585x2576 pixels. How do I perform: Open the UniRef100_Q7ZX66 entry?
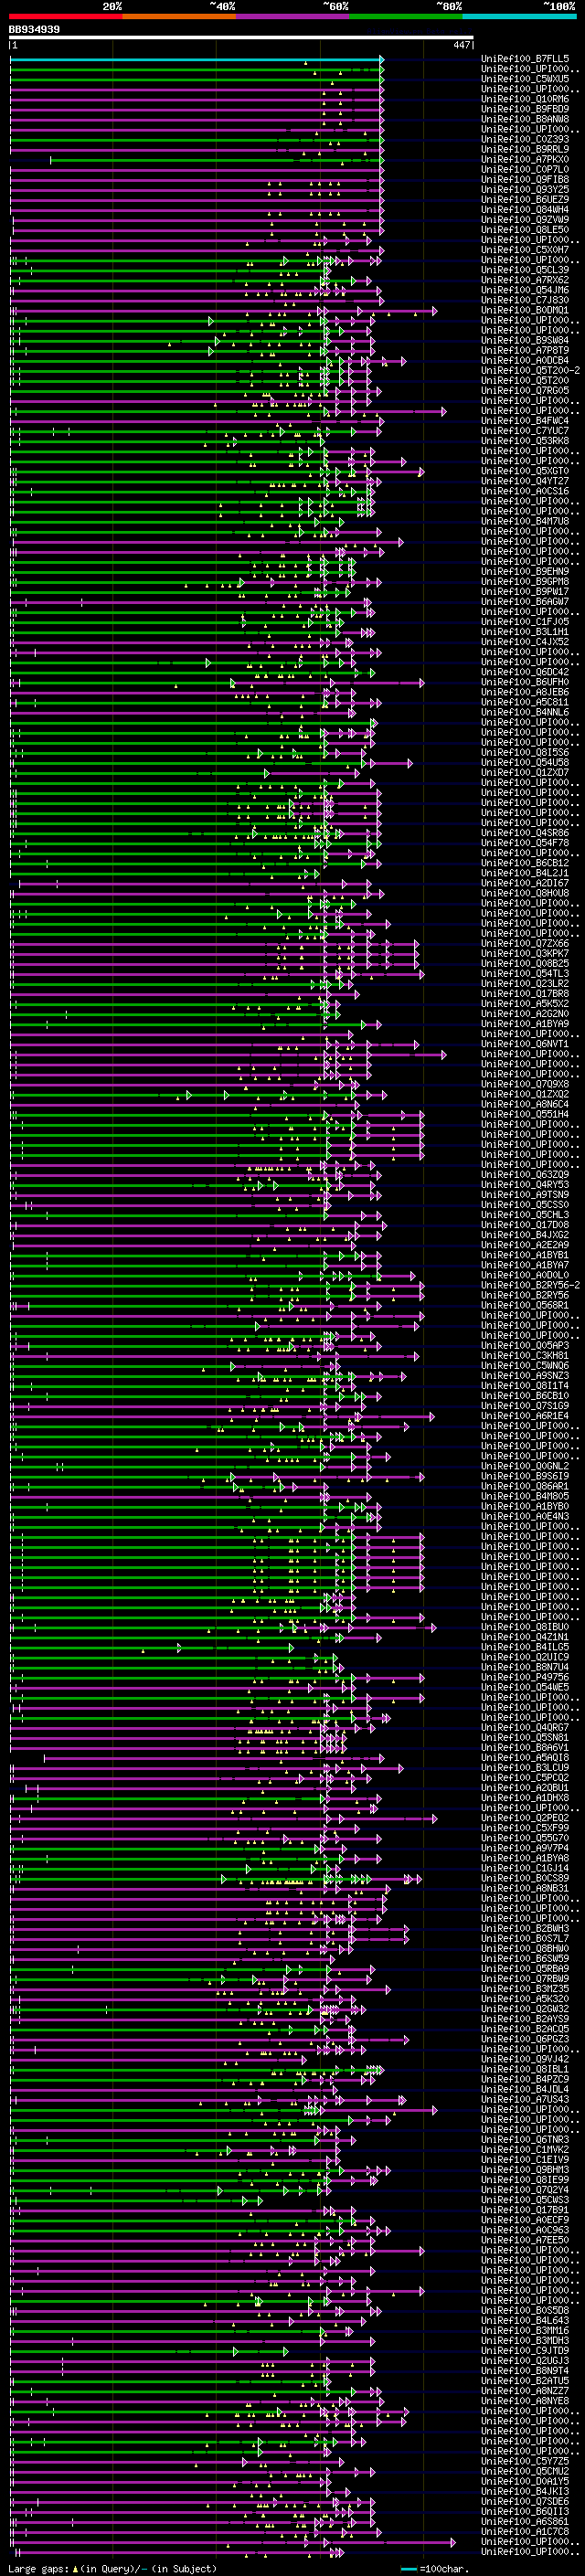[x=525, y=944]
